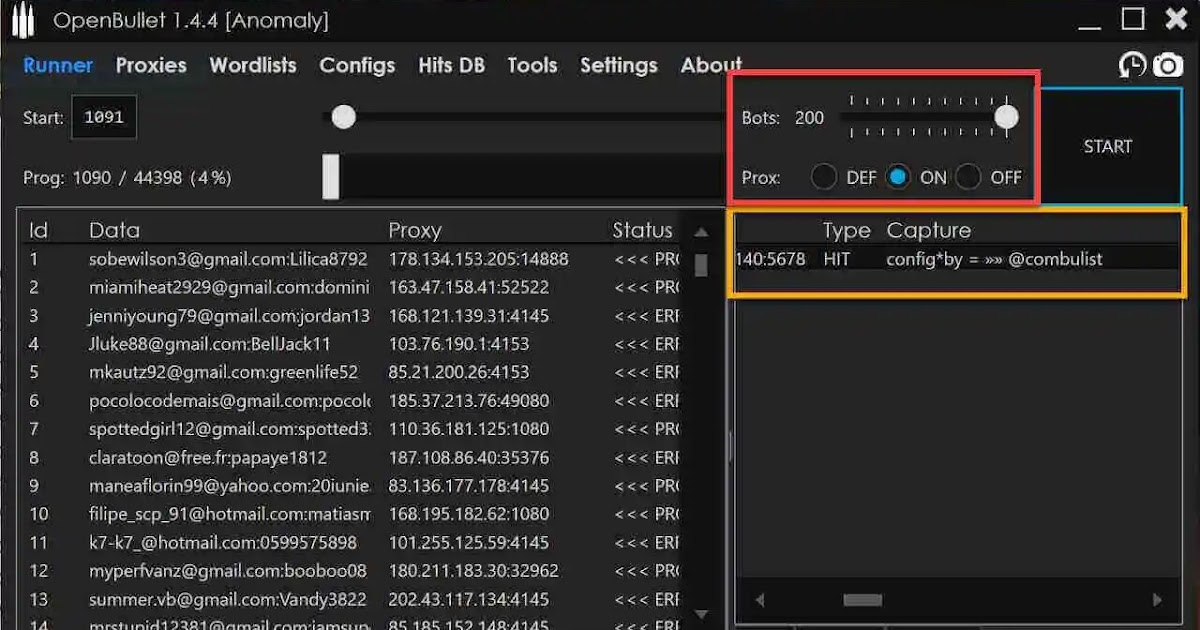Open the Proxies tab

[151, 66]
